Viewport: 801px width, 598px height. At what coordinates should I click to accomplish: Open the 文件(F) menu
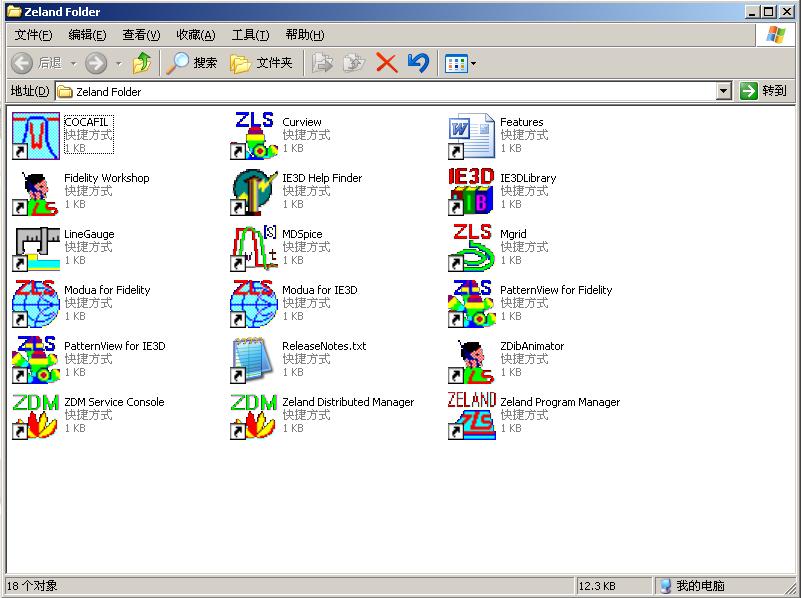point(33,35)
